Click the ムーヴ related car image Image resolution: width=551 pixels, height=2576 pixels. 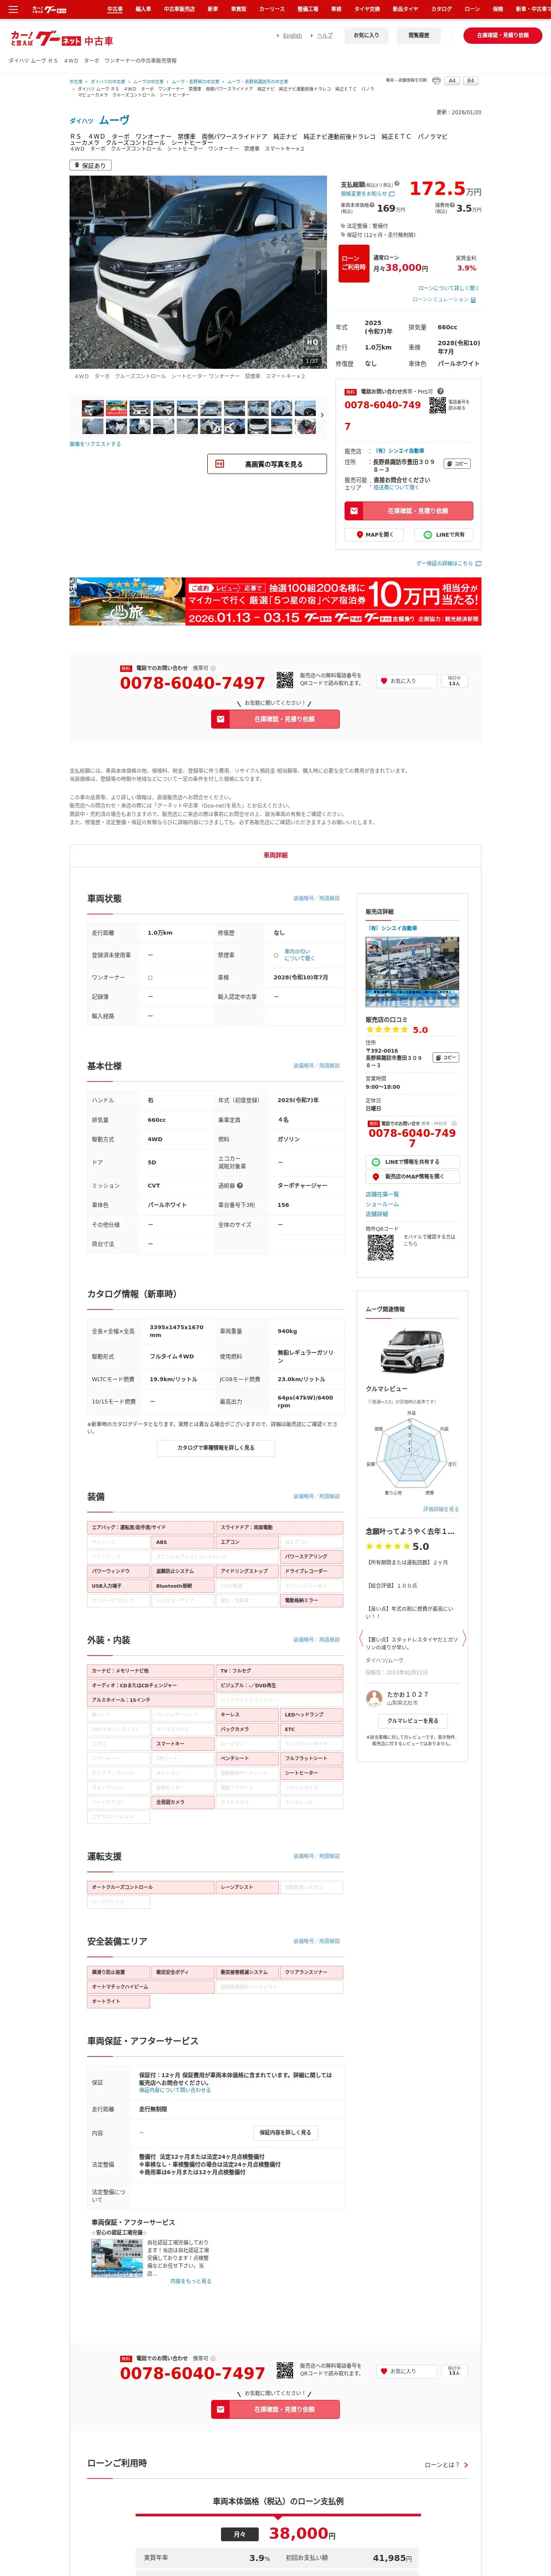pos(412,1351)
